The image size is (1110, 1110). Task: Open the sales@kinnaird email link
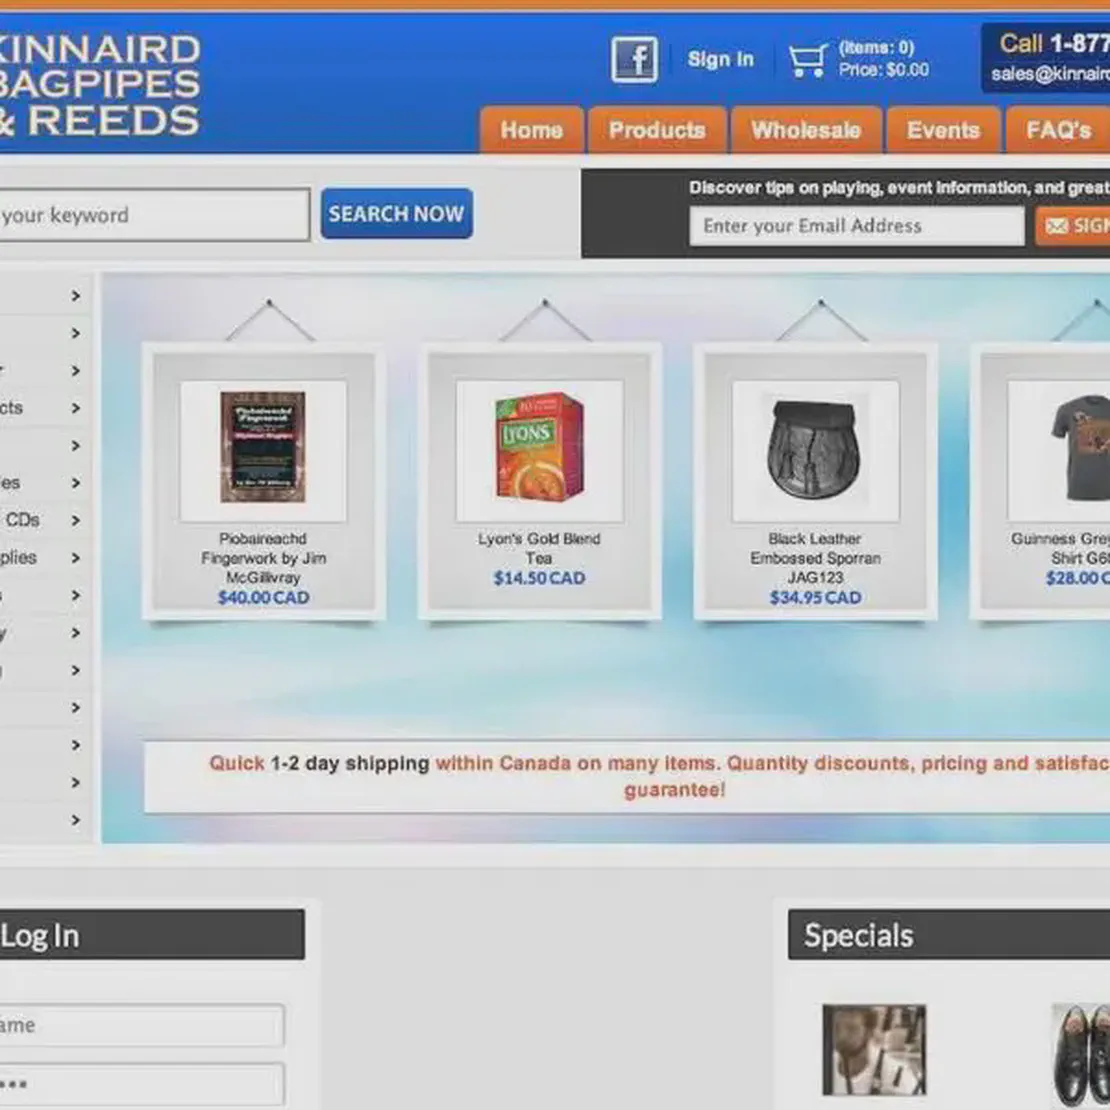coord(1051,74)
